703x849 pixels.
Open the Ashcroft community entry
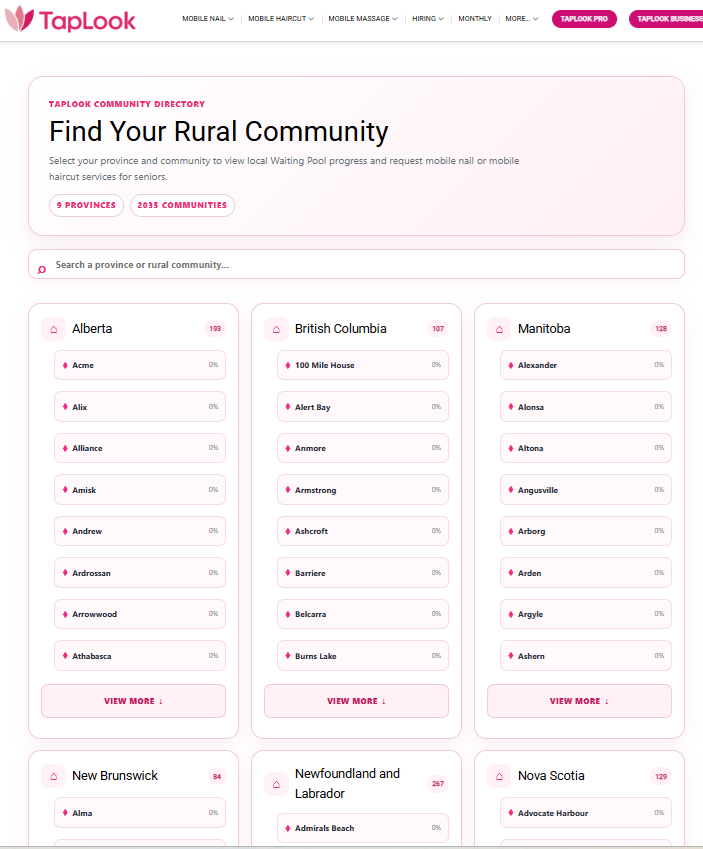[363, 531]
